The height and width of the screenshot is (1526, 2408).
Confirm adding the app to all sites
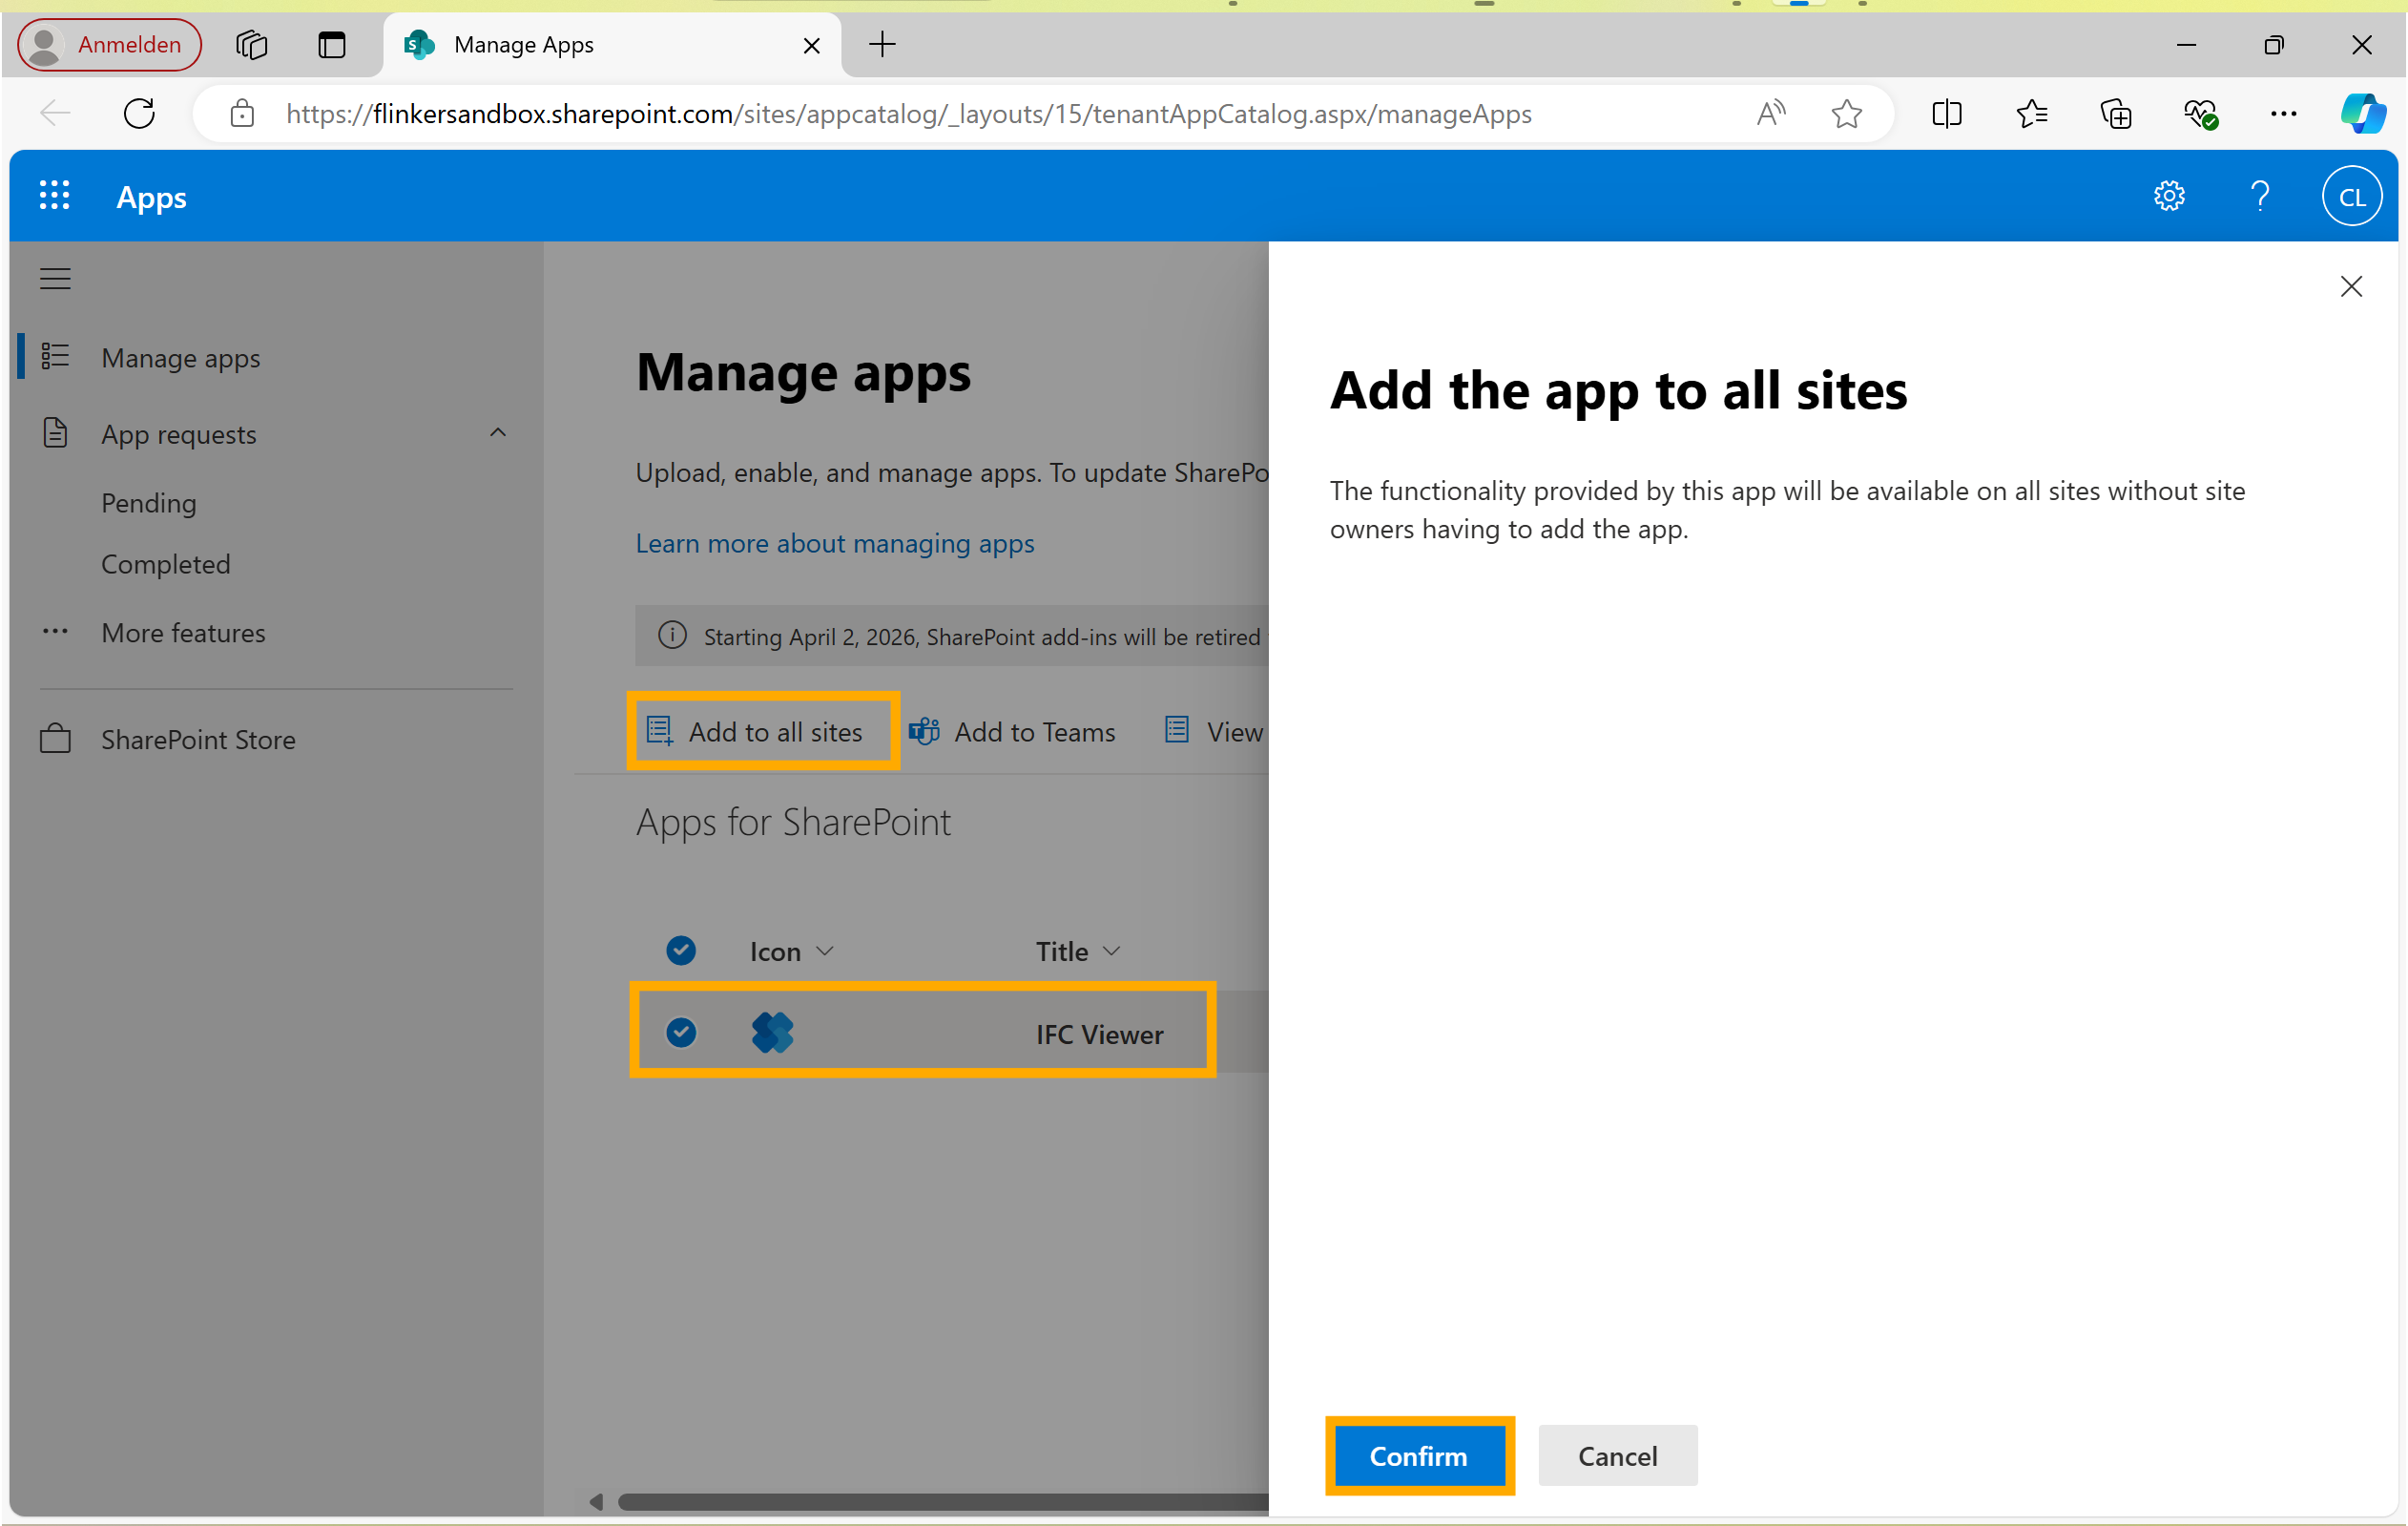(1418, 1456)
